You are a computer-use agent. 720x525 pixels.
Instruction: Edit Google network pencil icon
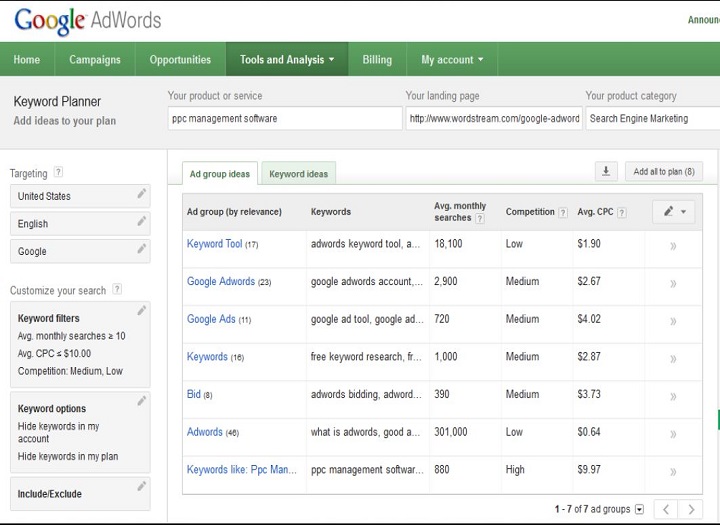(x=142, y=248)
